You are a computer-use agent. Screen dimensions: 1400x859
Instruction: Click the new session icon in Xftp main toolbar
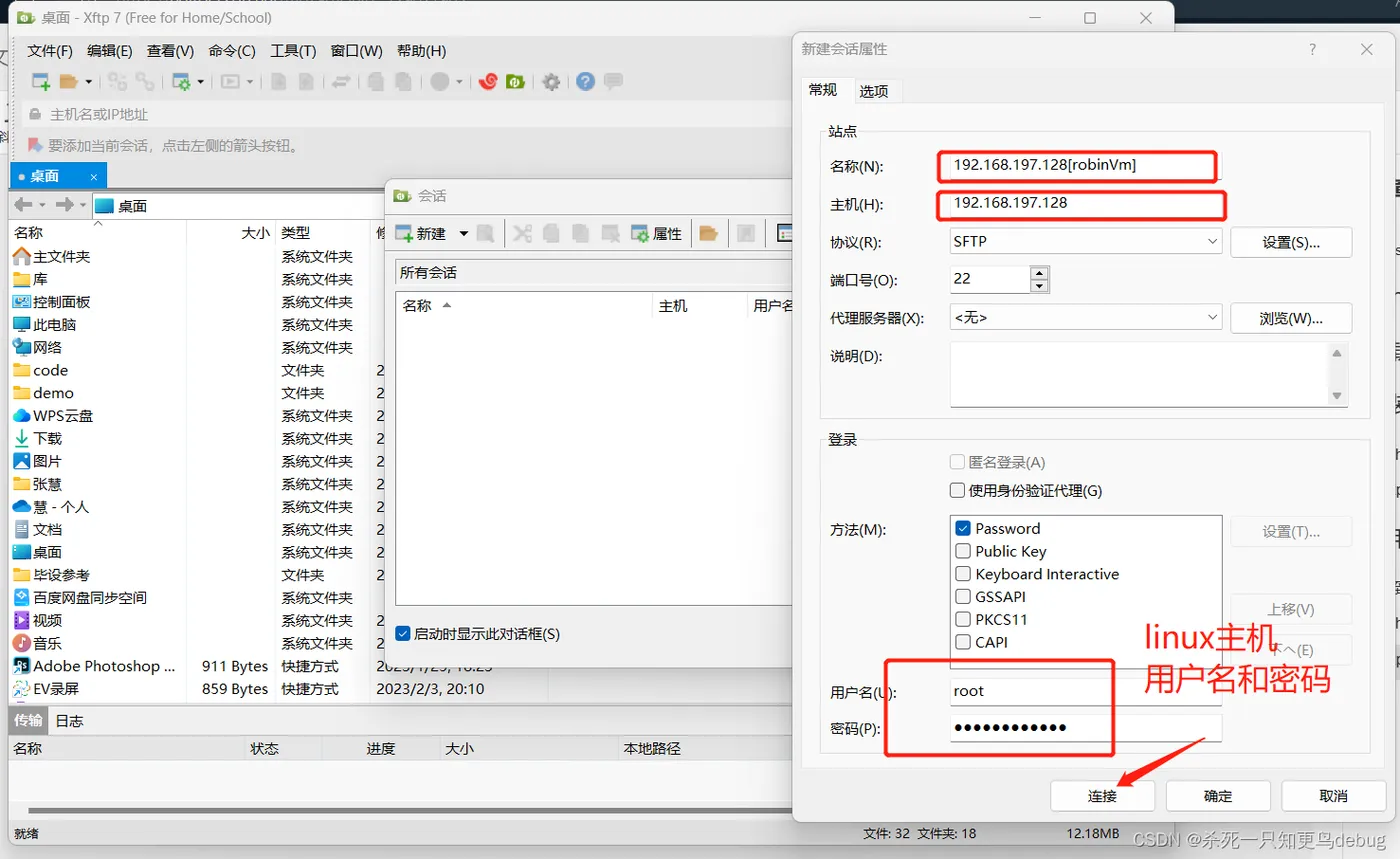coord(41,82)
